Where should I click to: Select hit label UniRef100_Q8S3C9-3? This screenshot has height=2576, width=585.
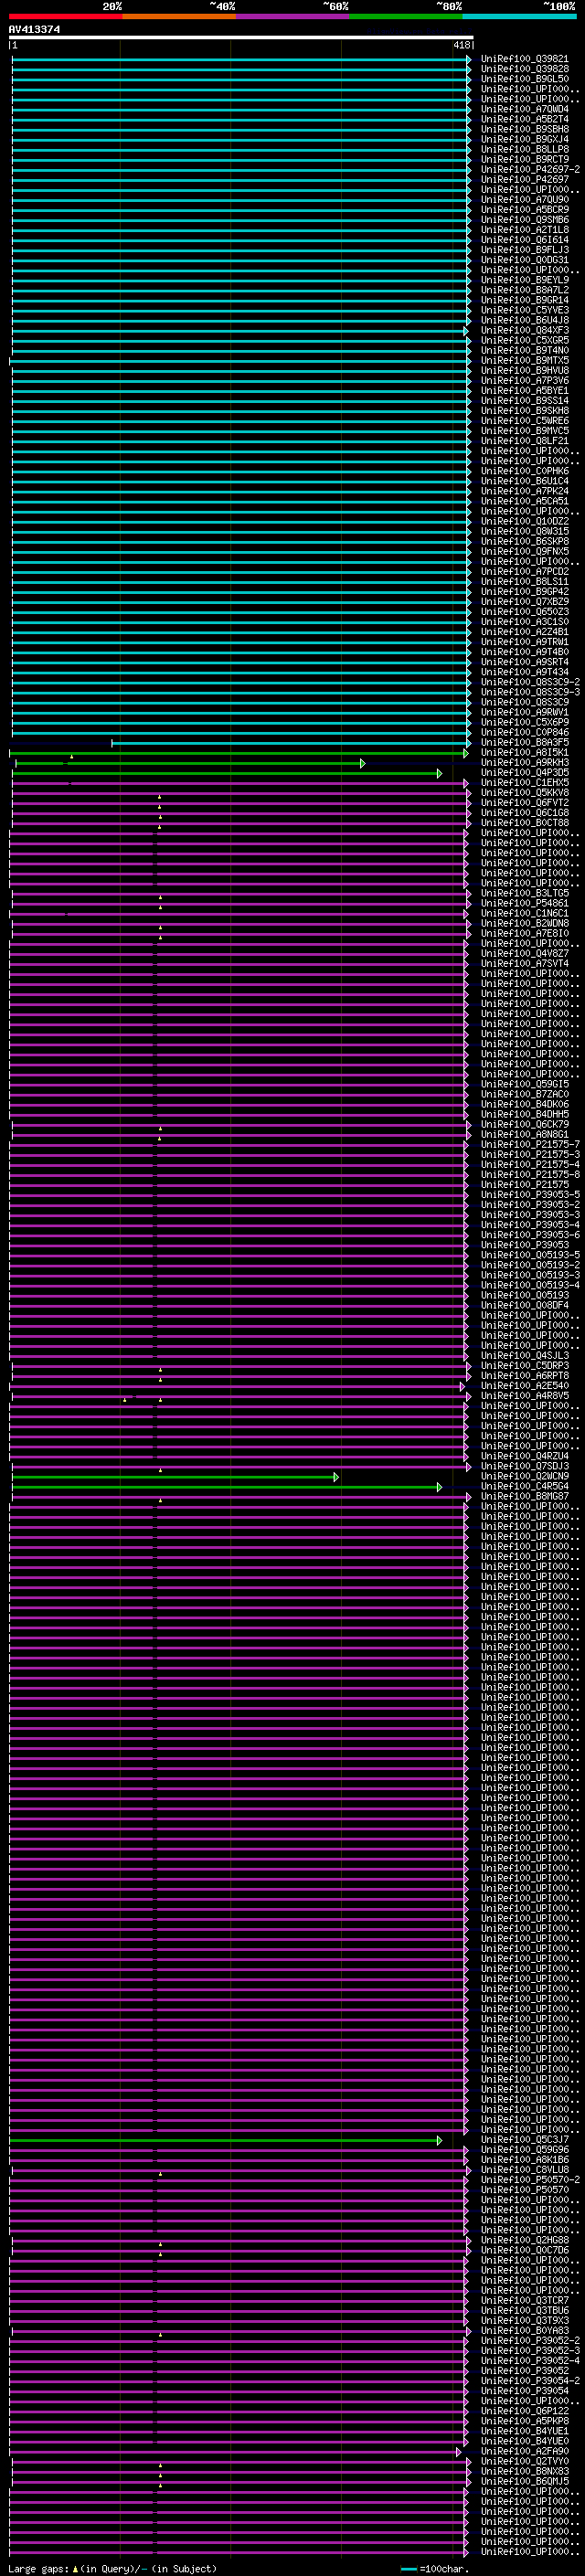530,692
